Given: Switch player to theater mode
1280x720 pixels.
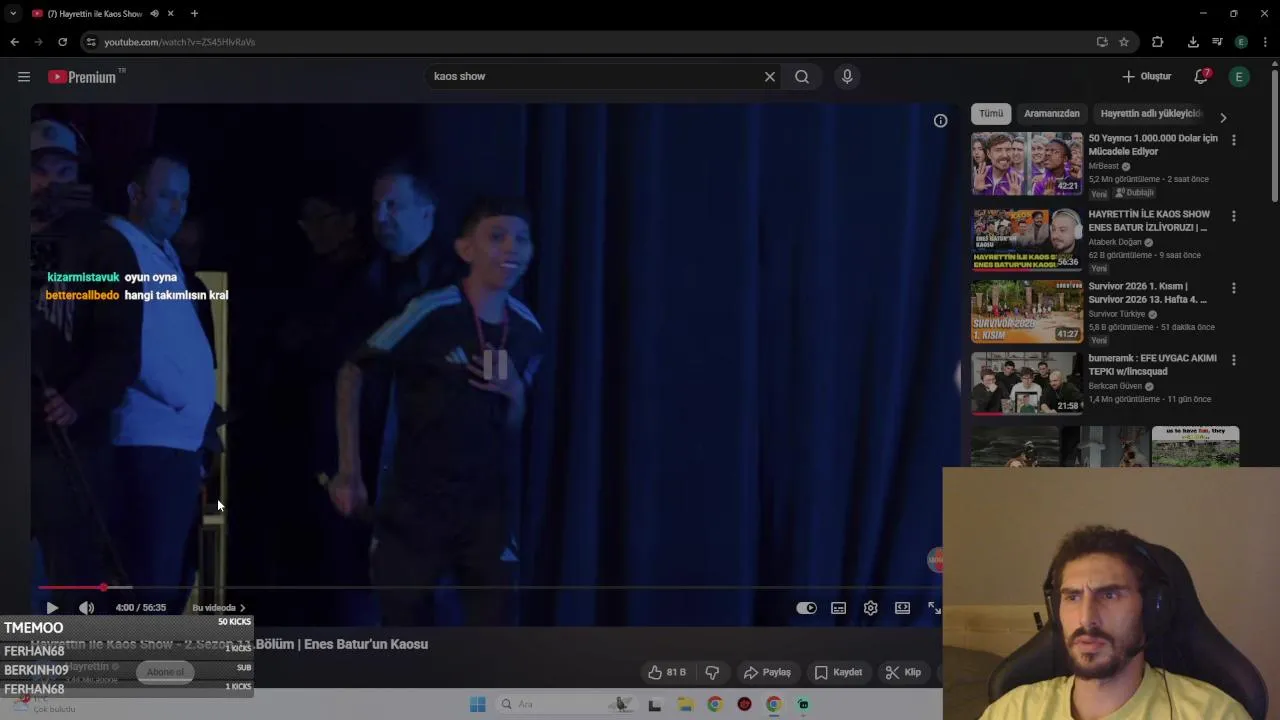Looking at the screenshot, I should pos(902,608).
